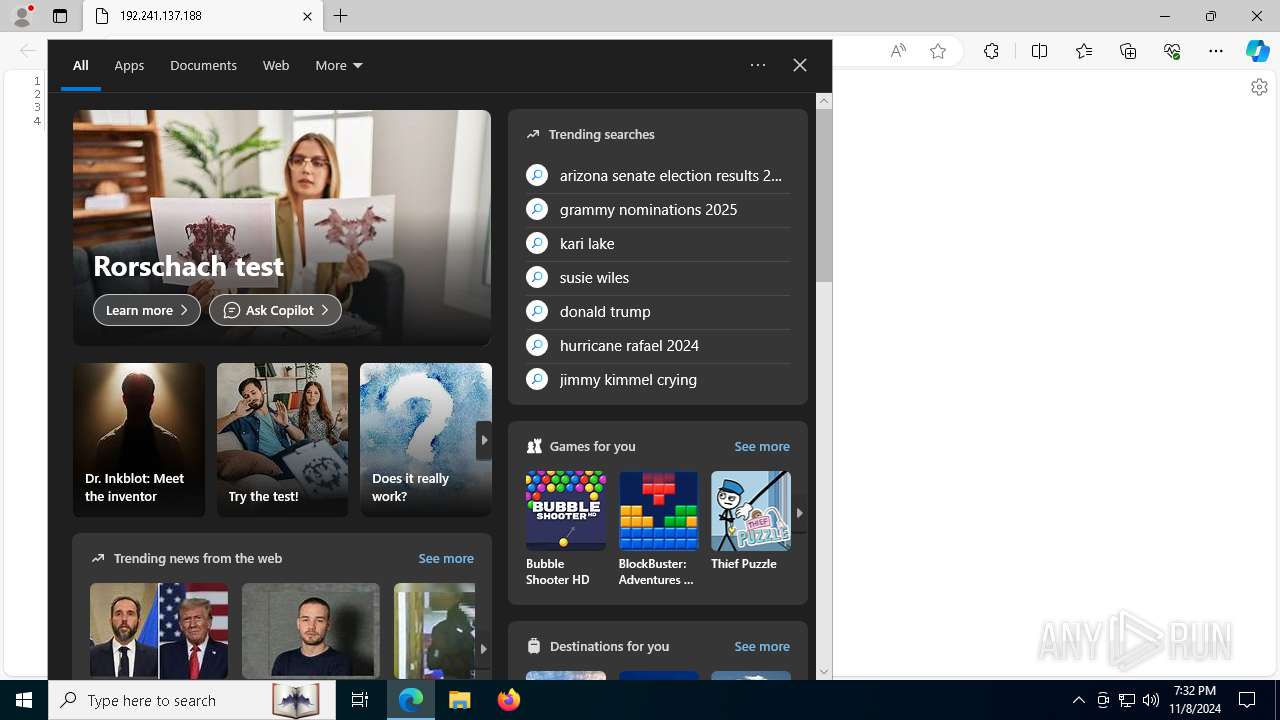Open the Action Center notifications icon
This screenshot has width=1280, height=720.
pyautogui.click(x=1247, y=700)
